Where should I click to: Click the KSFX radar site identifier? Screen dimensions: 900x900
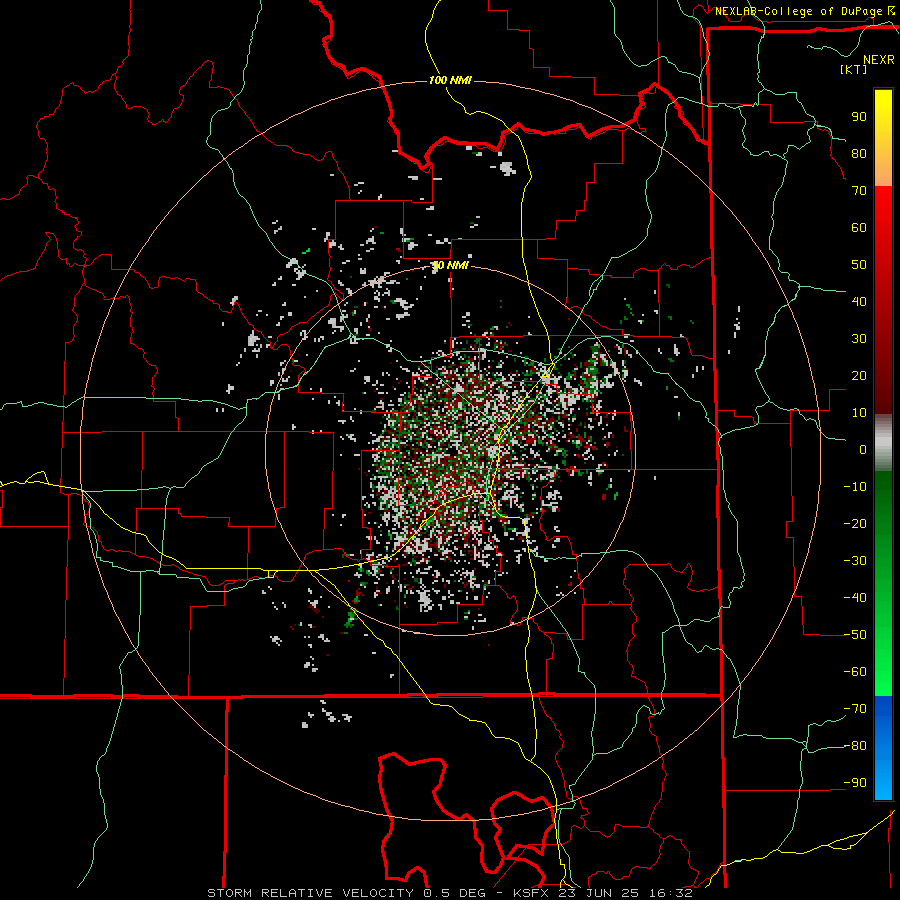tap(532, 893)
